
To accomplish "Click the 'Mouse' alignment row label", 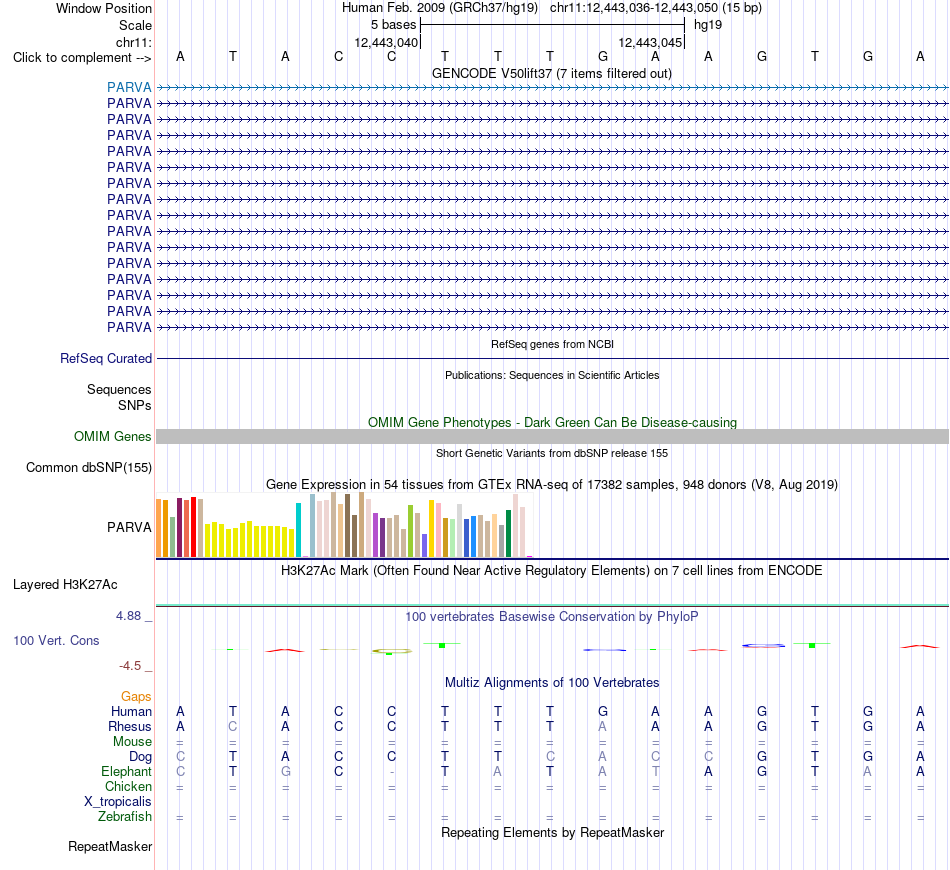I will click(132, 742).
